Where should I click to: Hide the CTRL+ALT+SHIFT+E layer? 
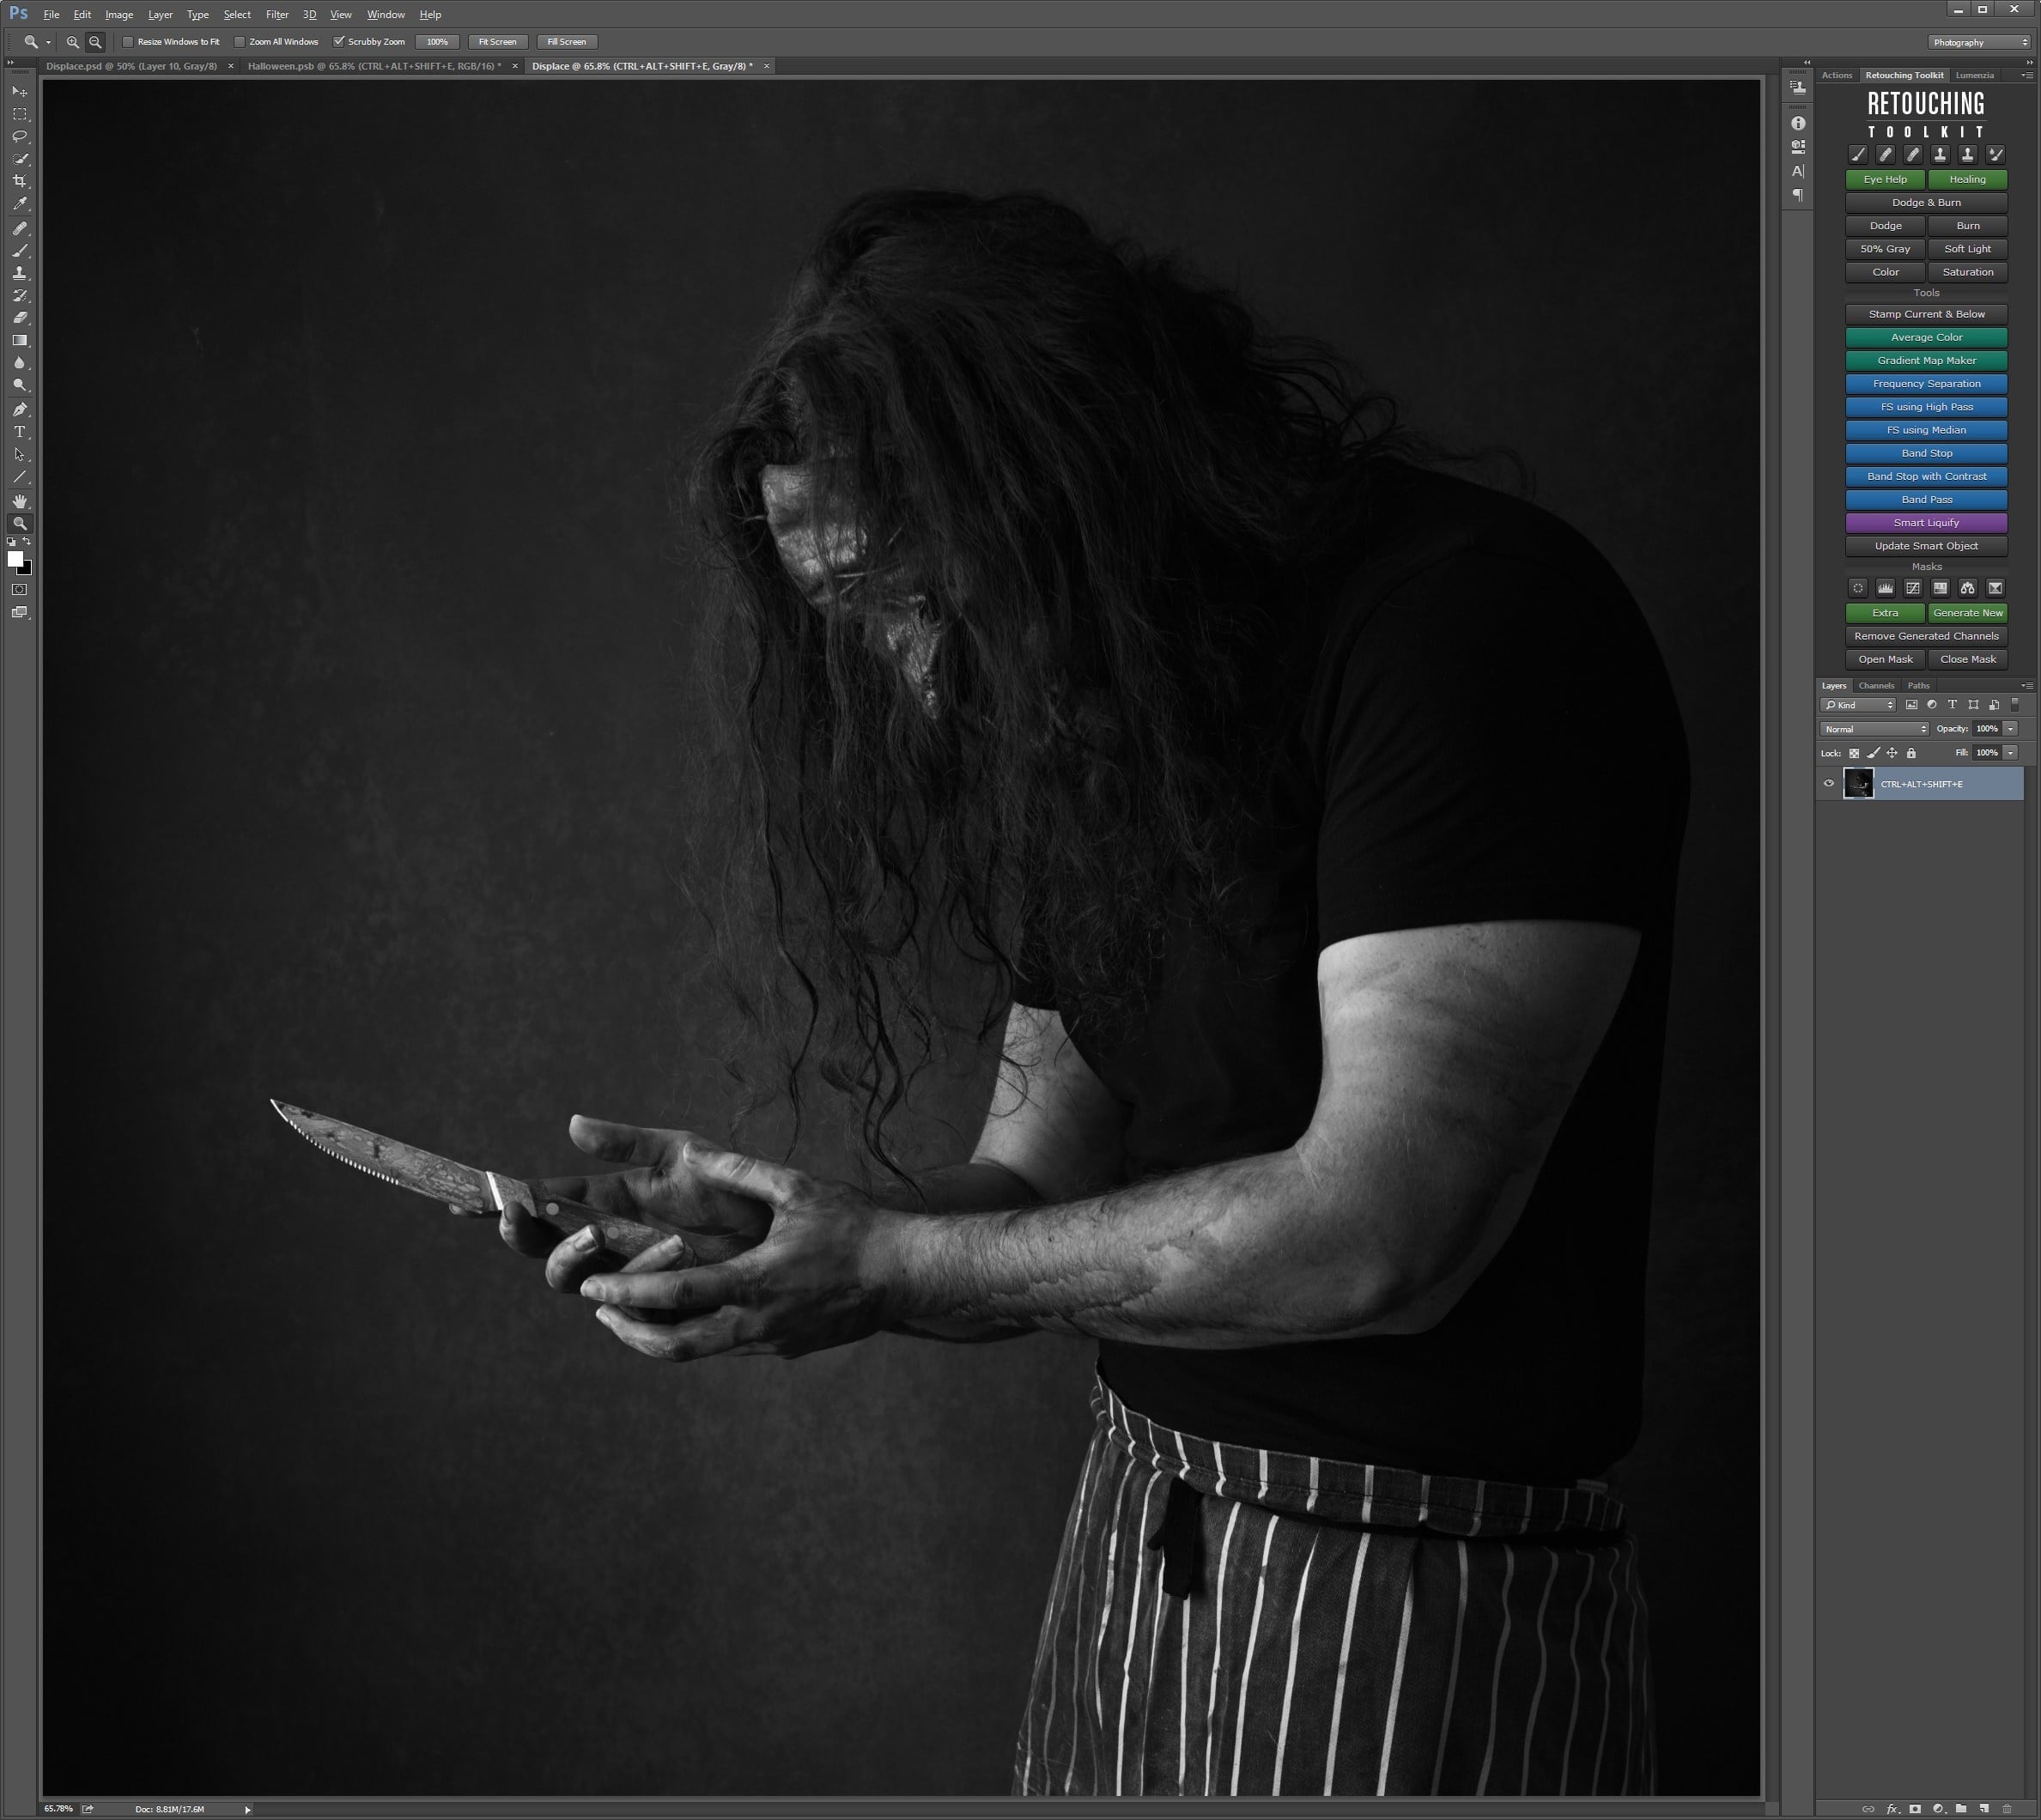[1829, 784]
